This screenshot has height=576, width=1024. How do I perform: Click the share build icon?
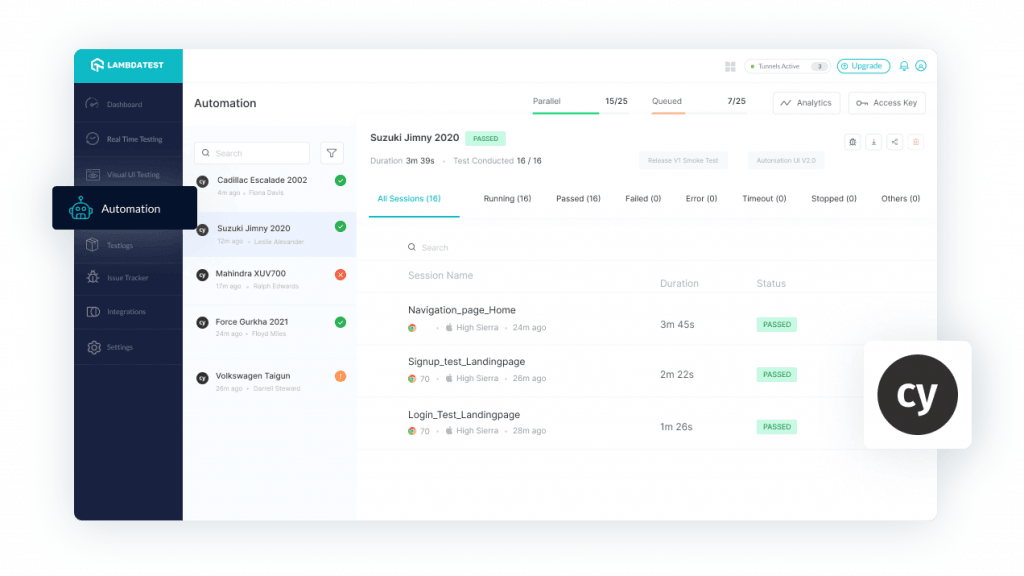click(x=894, y=142)
